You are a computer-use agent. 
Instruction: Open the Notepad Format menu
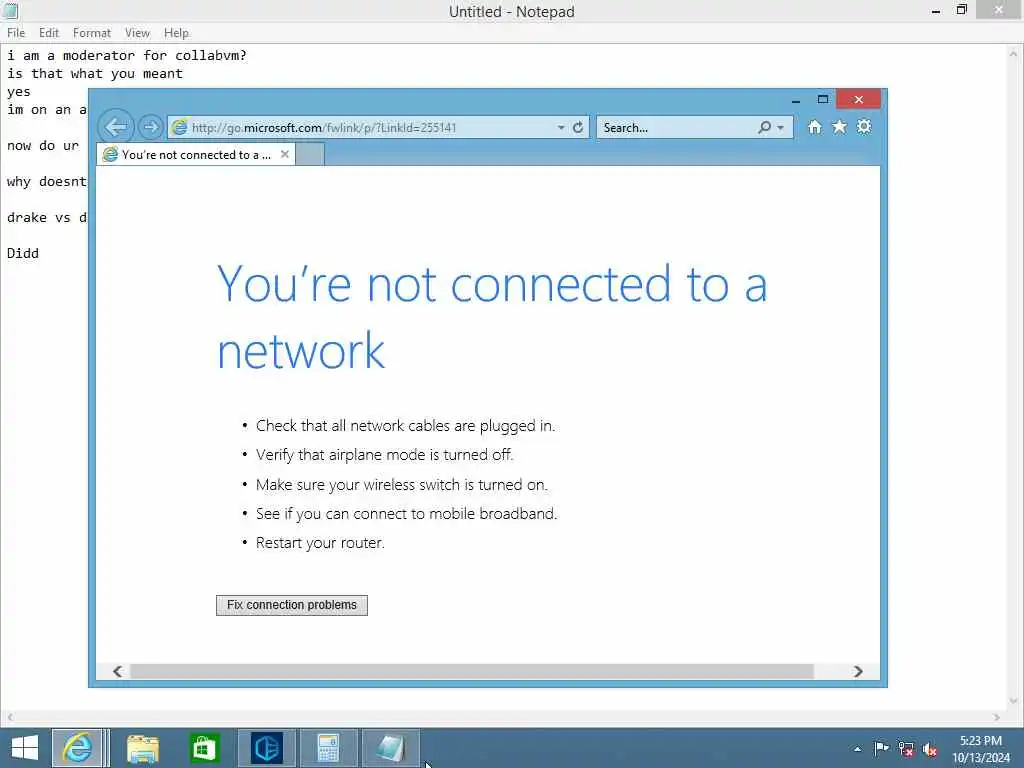91,33
